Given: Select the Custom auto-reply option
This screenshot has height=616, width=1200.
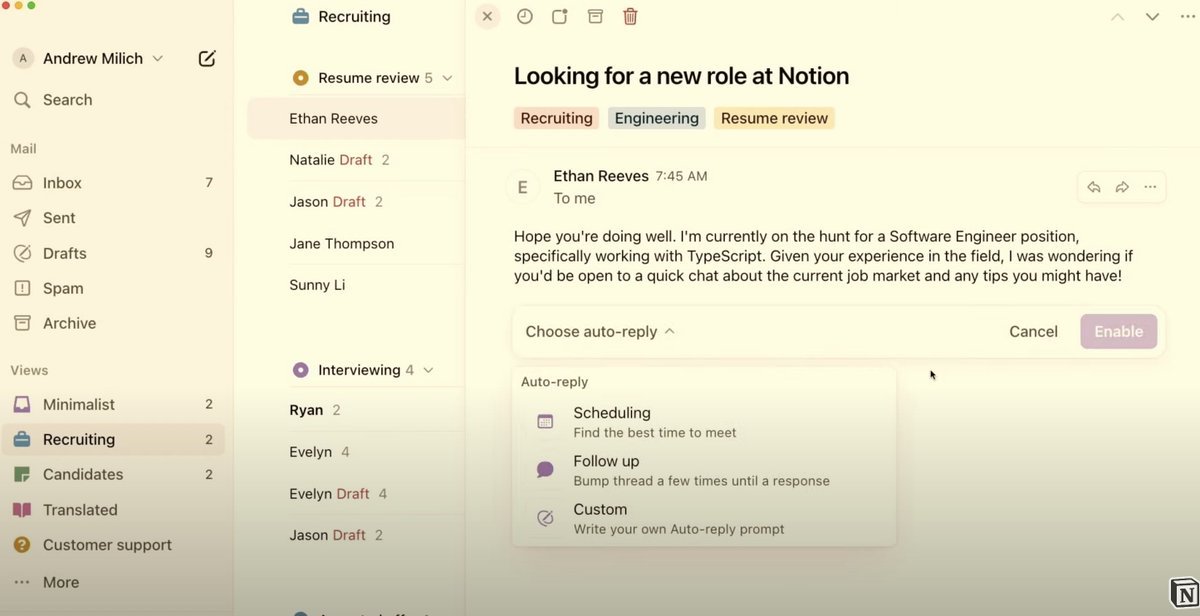Looking at the screenshot, I should (704, 518).
